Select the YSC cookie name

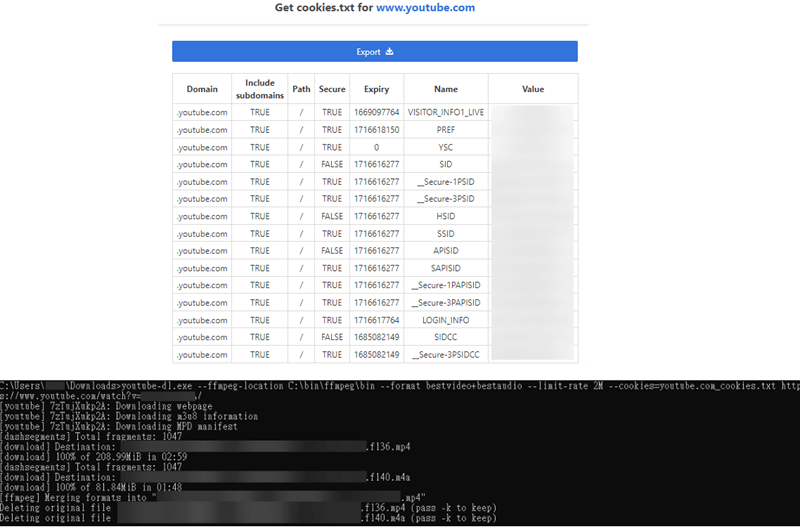tap(446, 147)
